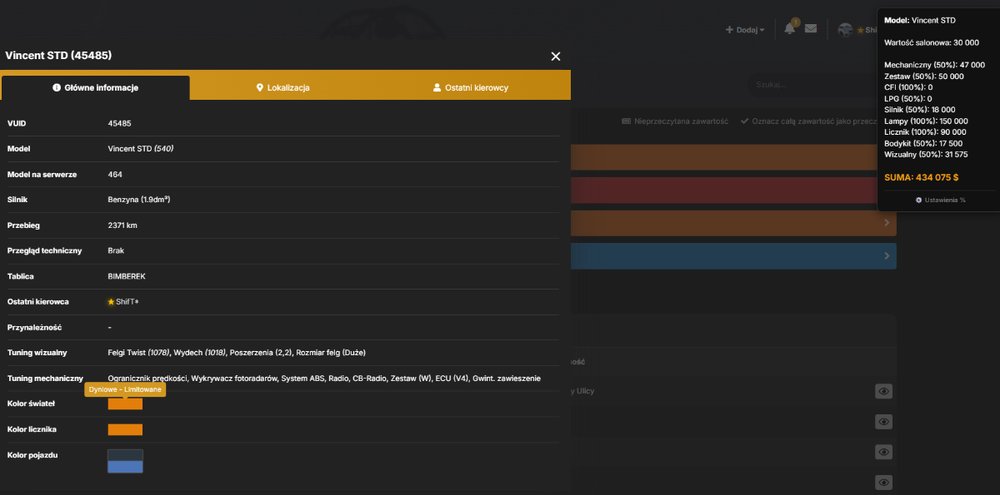
Task: Click the newspaper icon beside Nieprzeczytana zawartość
Action: point(626,121)
